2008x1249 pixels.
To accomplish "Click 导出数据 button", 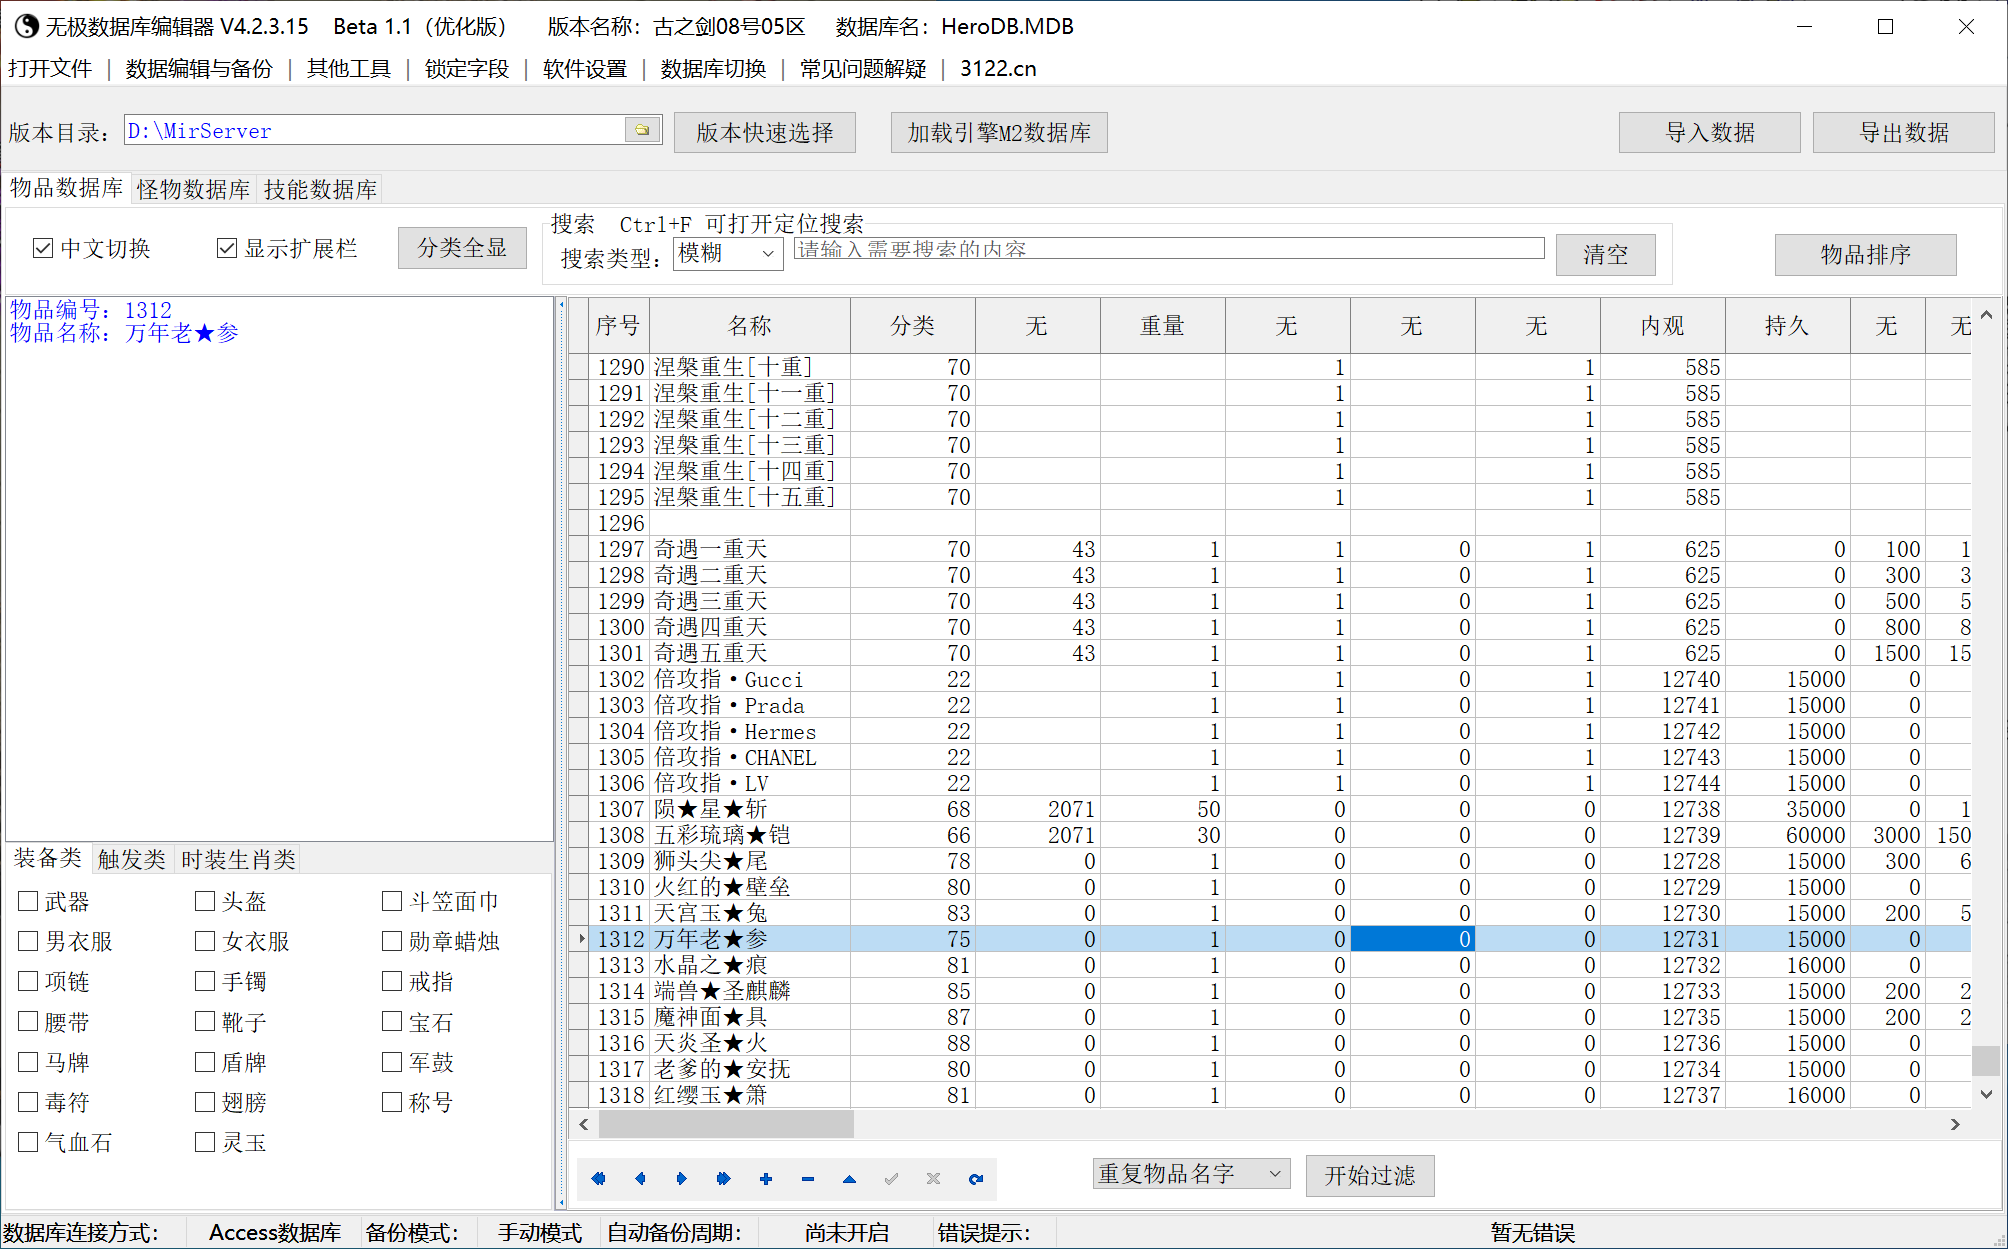I will click(x=1904, y=132).
